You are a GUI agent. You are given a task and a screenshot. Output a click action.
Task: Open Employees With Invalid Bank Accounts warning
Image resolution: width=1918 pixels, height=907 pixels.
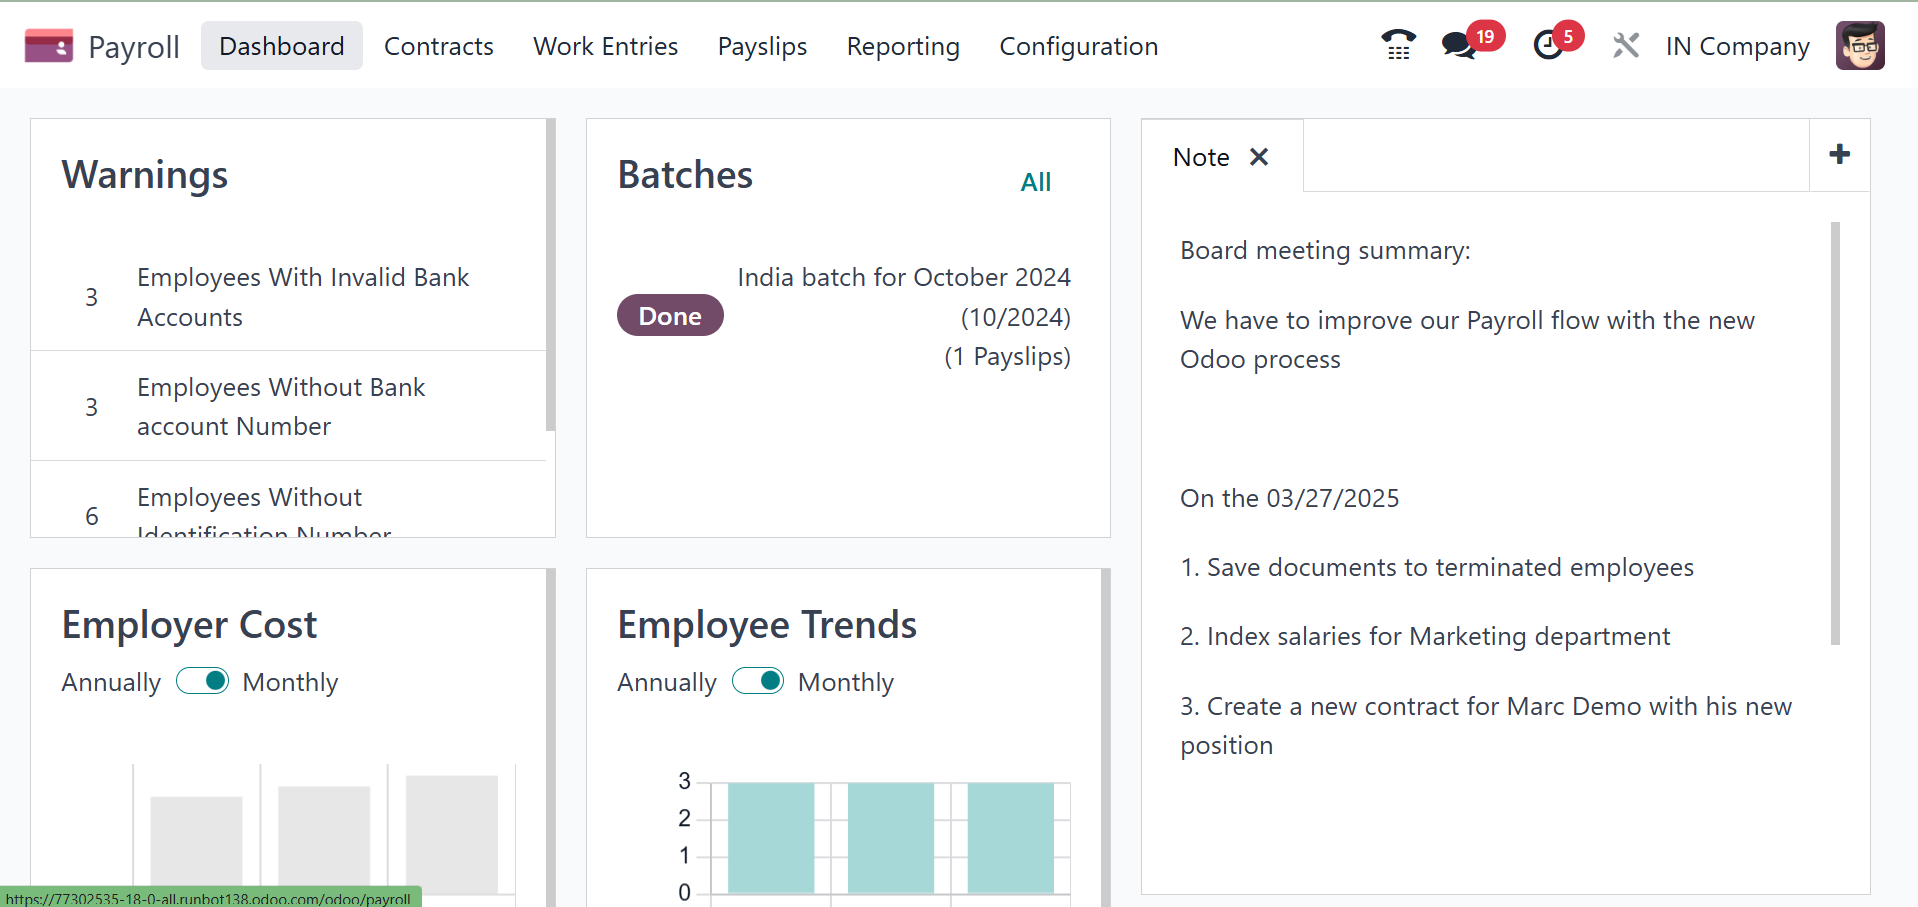302,297
